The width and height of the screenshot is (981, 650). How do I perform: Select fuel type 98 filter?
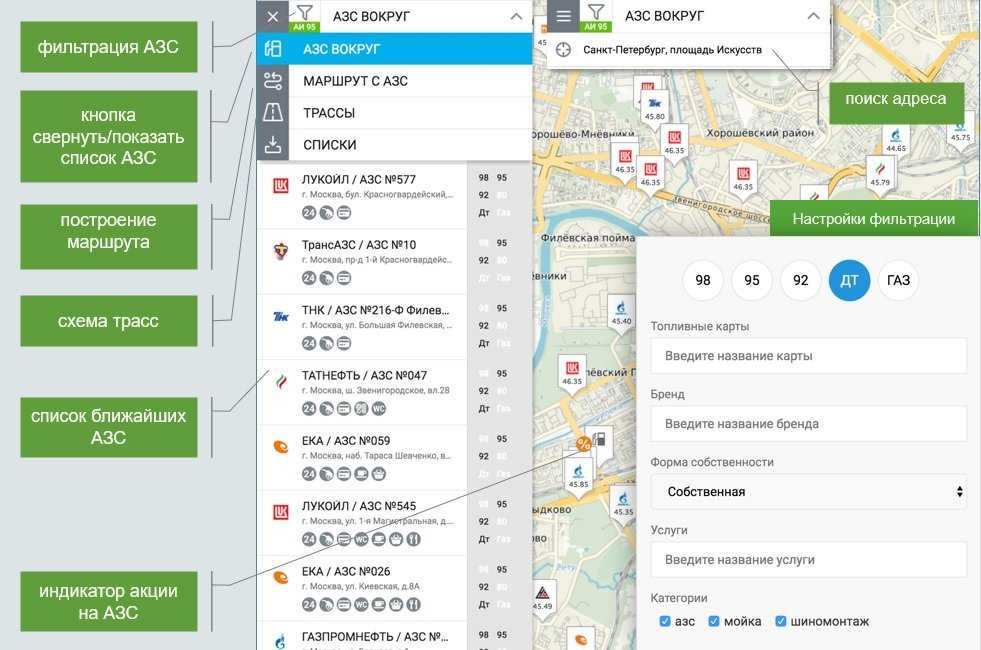click(703, 280)
